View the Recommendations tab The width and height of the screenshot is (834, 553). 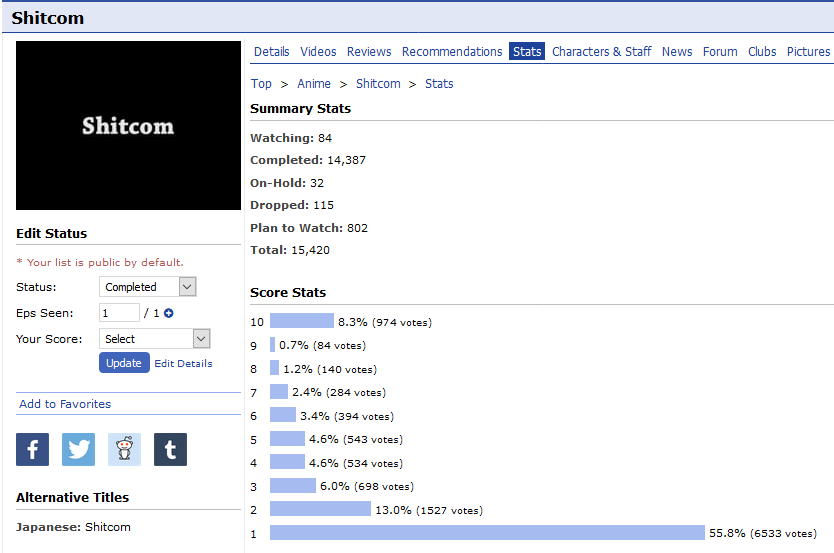pyautogui.click(x=452, y=52)
